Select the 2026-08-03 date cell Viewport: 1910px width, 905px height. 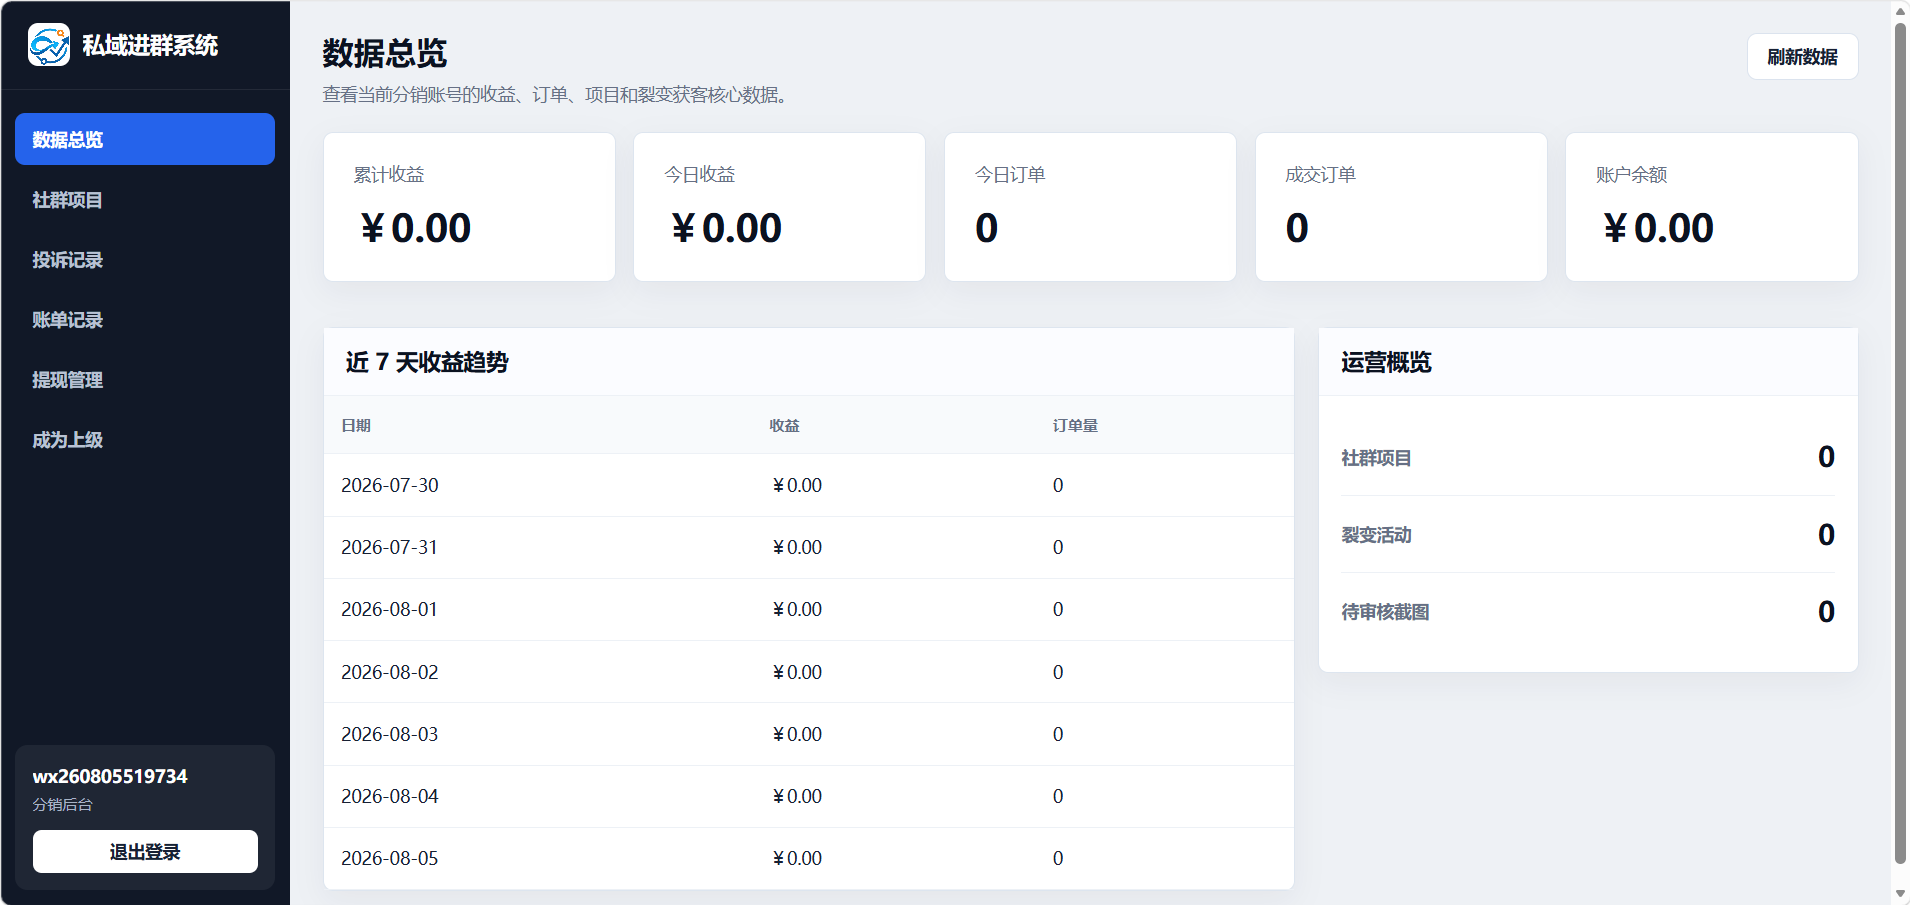tap(390, 734)
